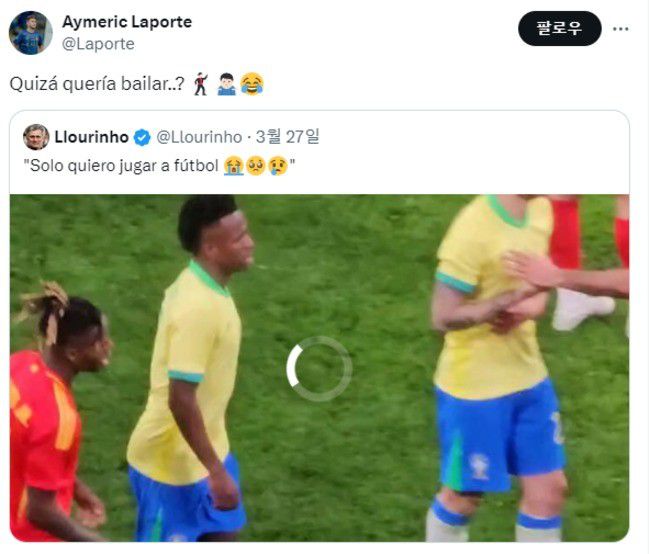The height and width of the screenshot is (554, 650).
Task: Click the blue verified badge
Action: [142, 137]
